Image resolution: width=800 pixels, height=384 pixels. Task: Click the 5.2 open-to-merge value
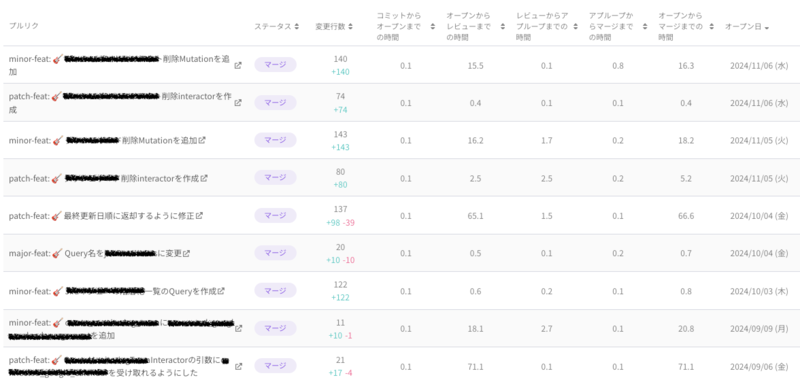[x=686, y=178]
